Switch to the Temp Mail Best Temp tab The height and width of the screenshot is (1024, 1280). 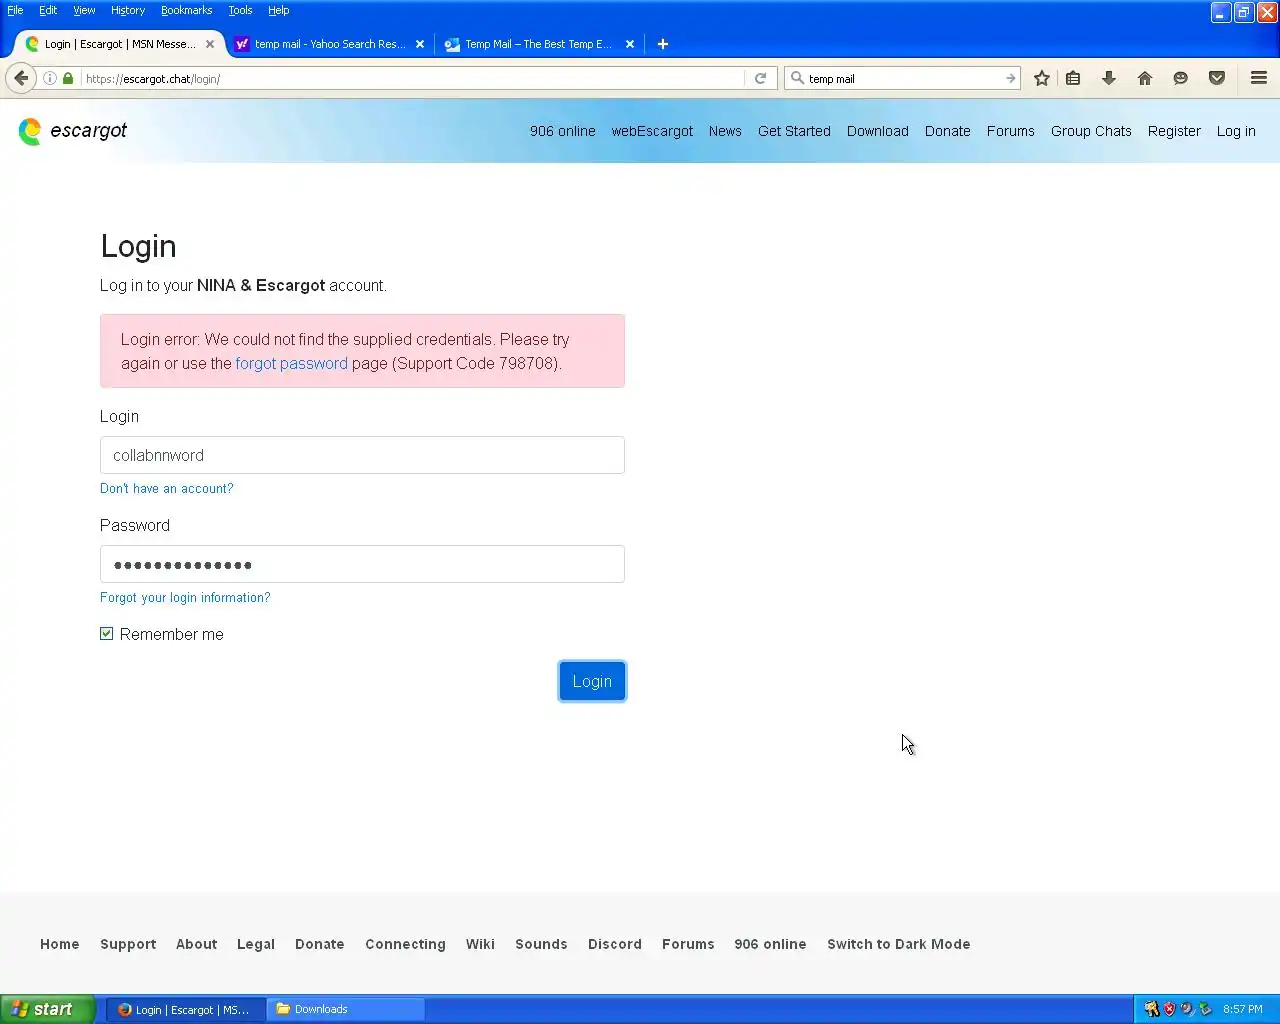pos(539,44)
